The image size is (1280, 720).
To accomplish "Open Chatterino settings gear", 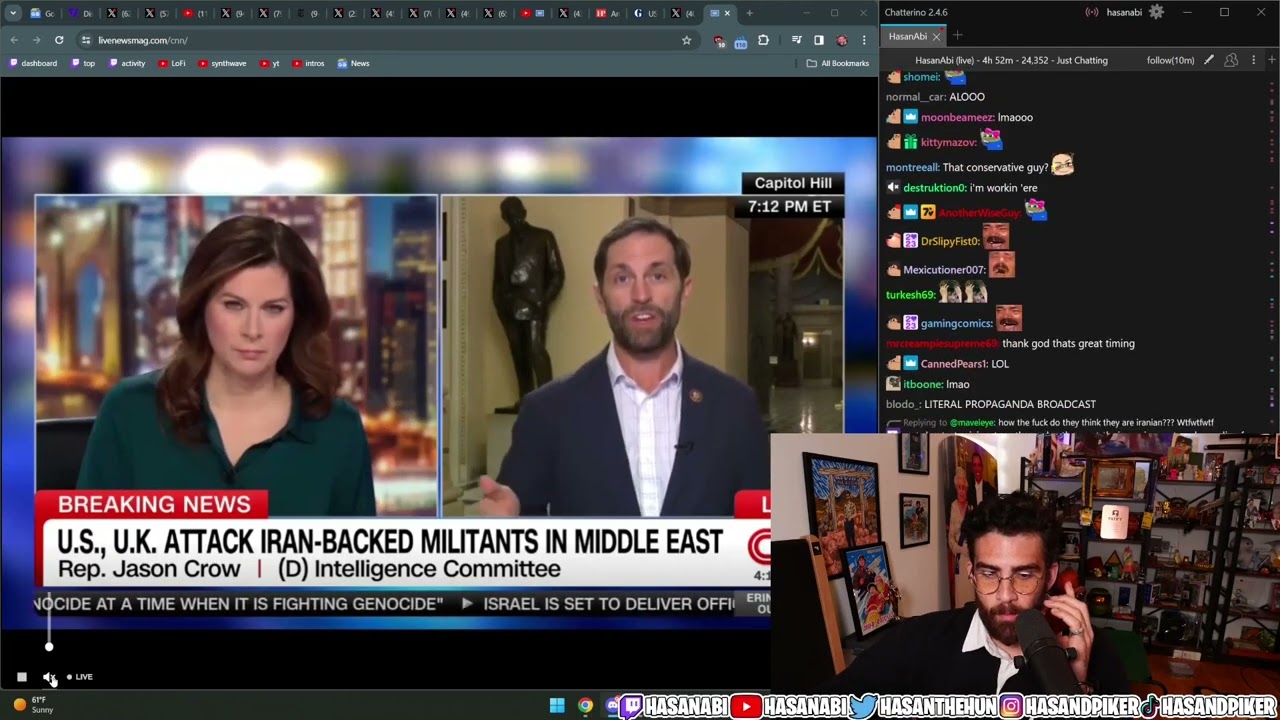I will coord(1156,12).
